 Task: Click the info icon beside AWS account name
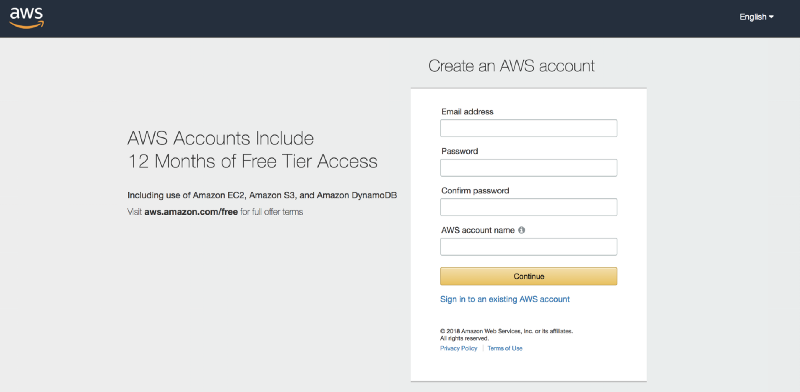pyautogui.click(x=521, y=230)
